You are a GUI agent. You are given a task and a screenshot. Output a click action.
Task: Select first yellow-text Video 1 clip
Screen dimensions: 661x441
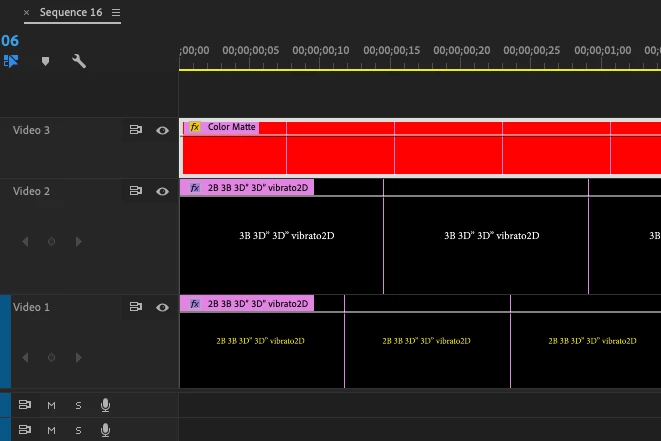click(x=262, y=350)
